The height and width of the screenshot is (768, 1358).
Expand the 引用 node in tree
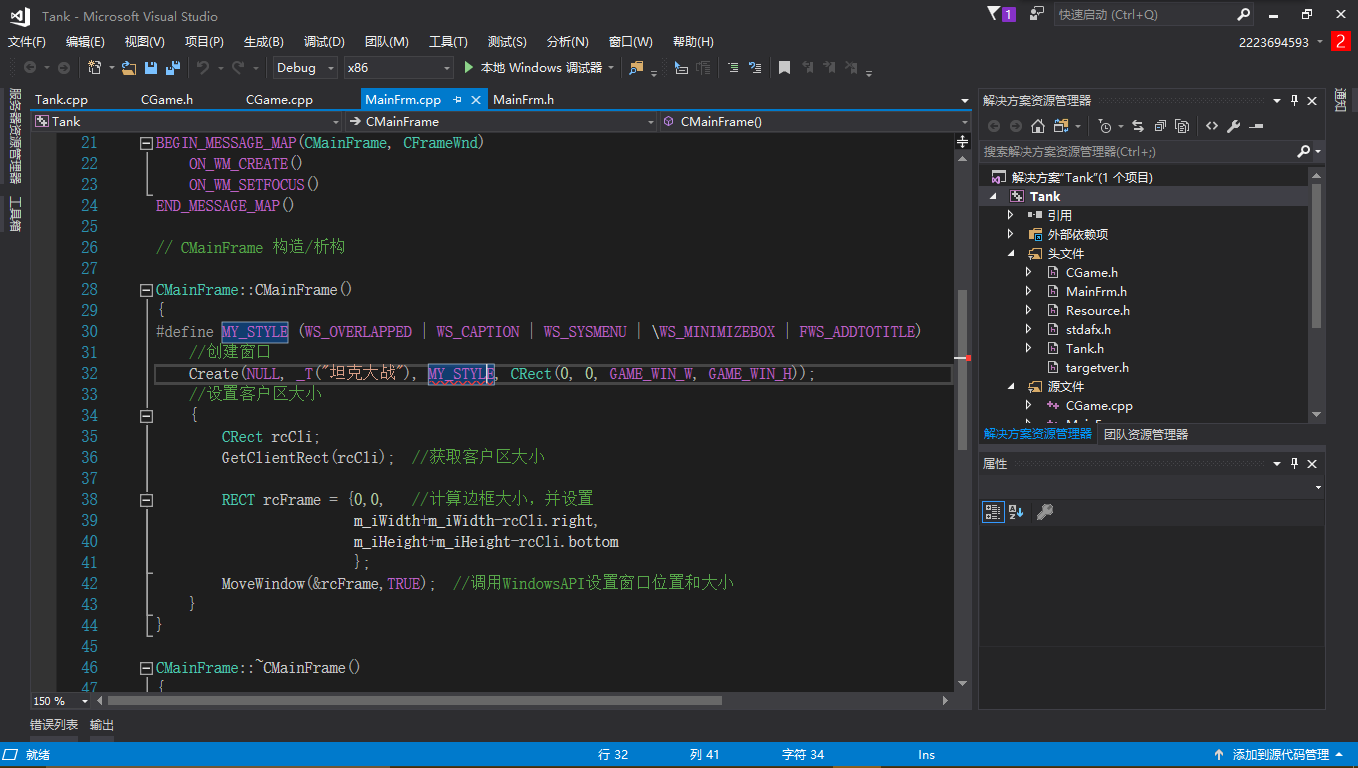pyautogui.click(x=1010, y=215)
